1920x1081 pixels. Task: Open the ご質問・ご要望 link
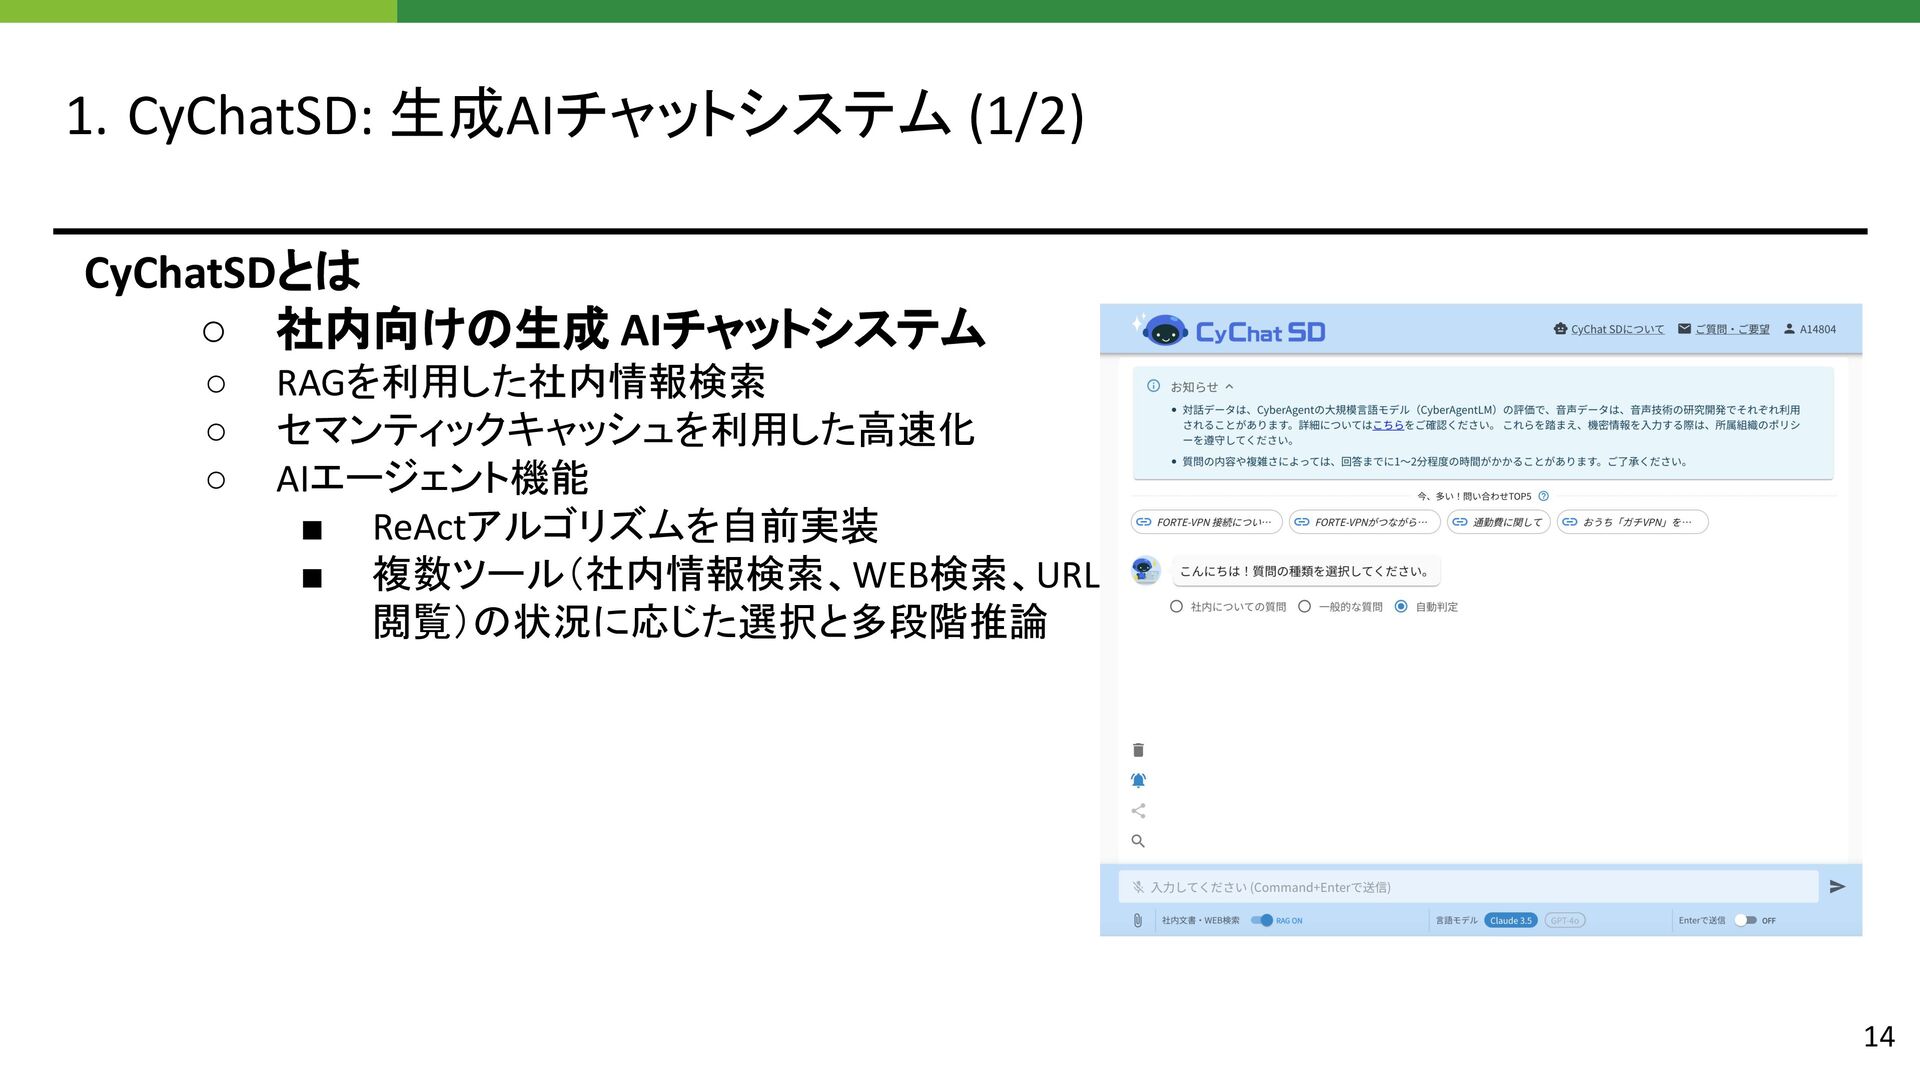pos(1732,329)
